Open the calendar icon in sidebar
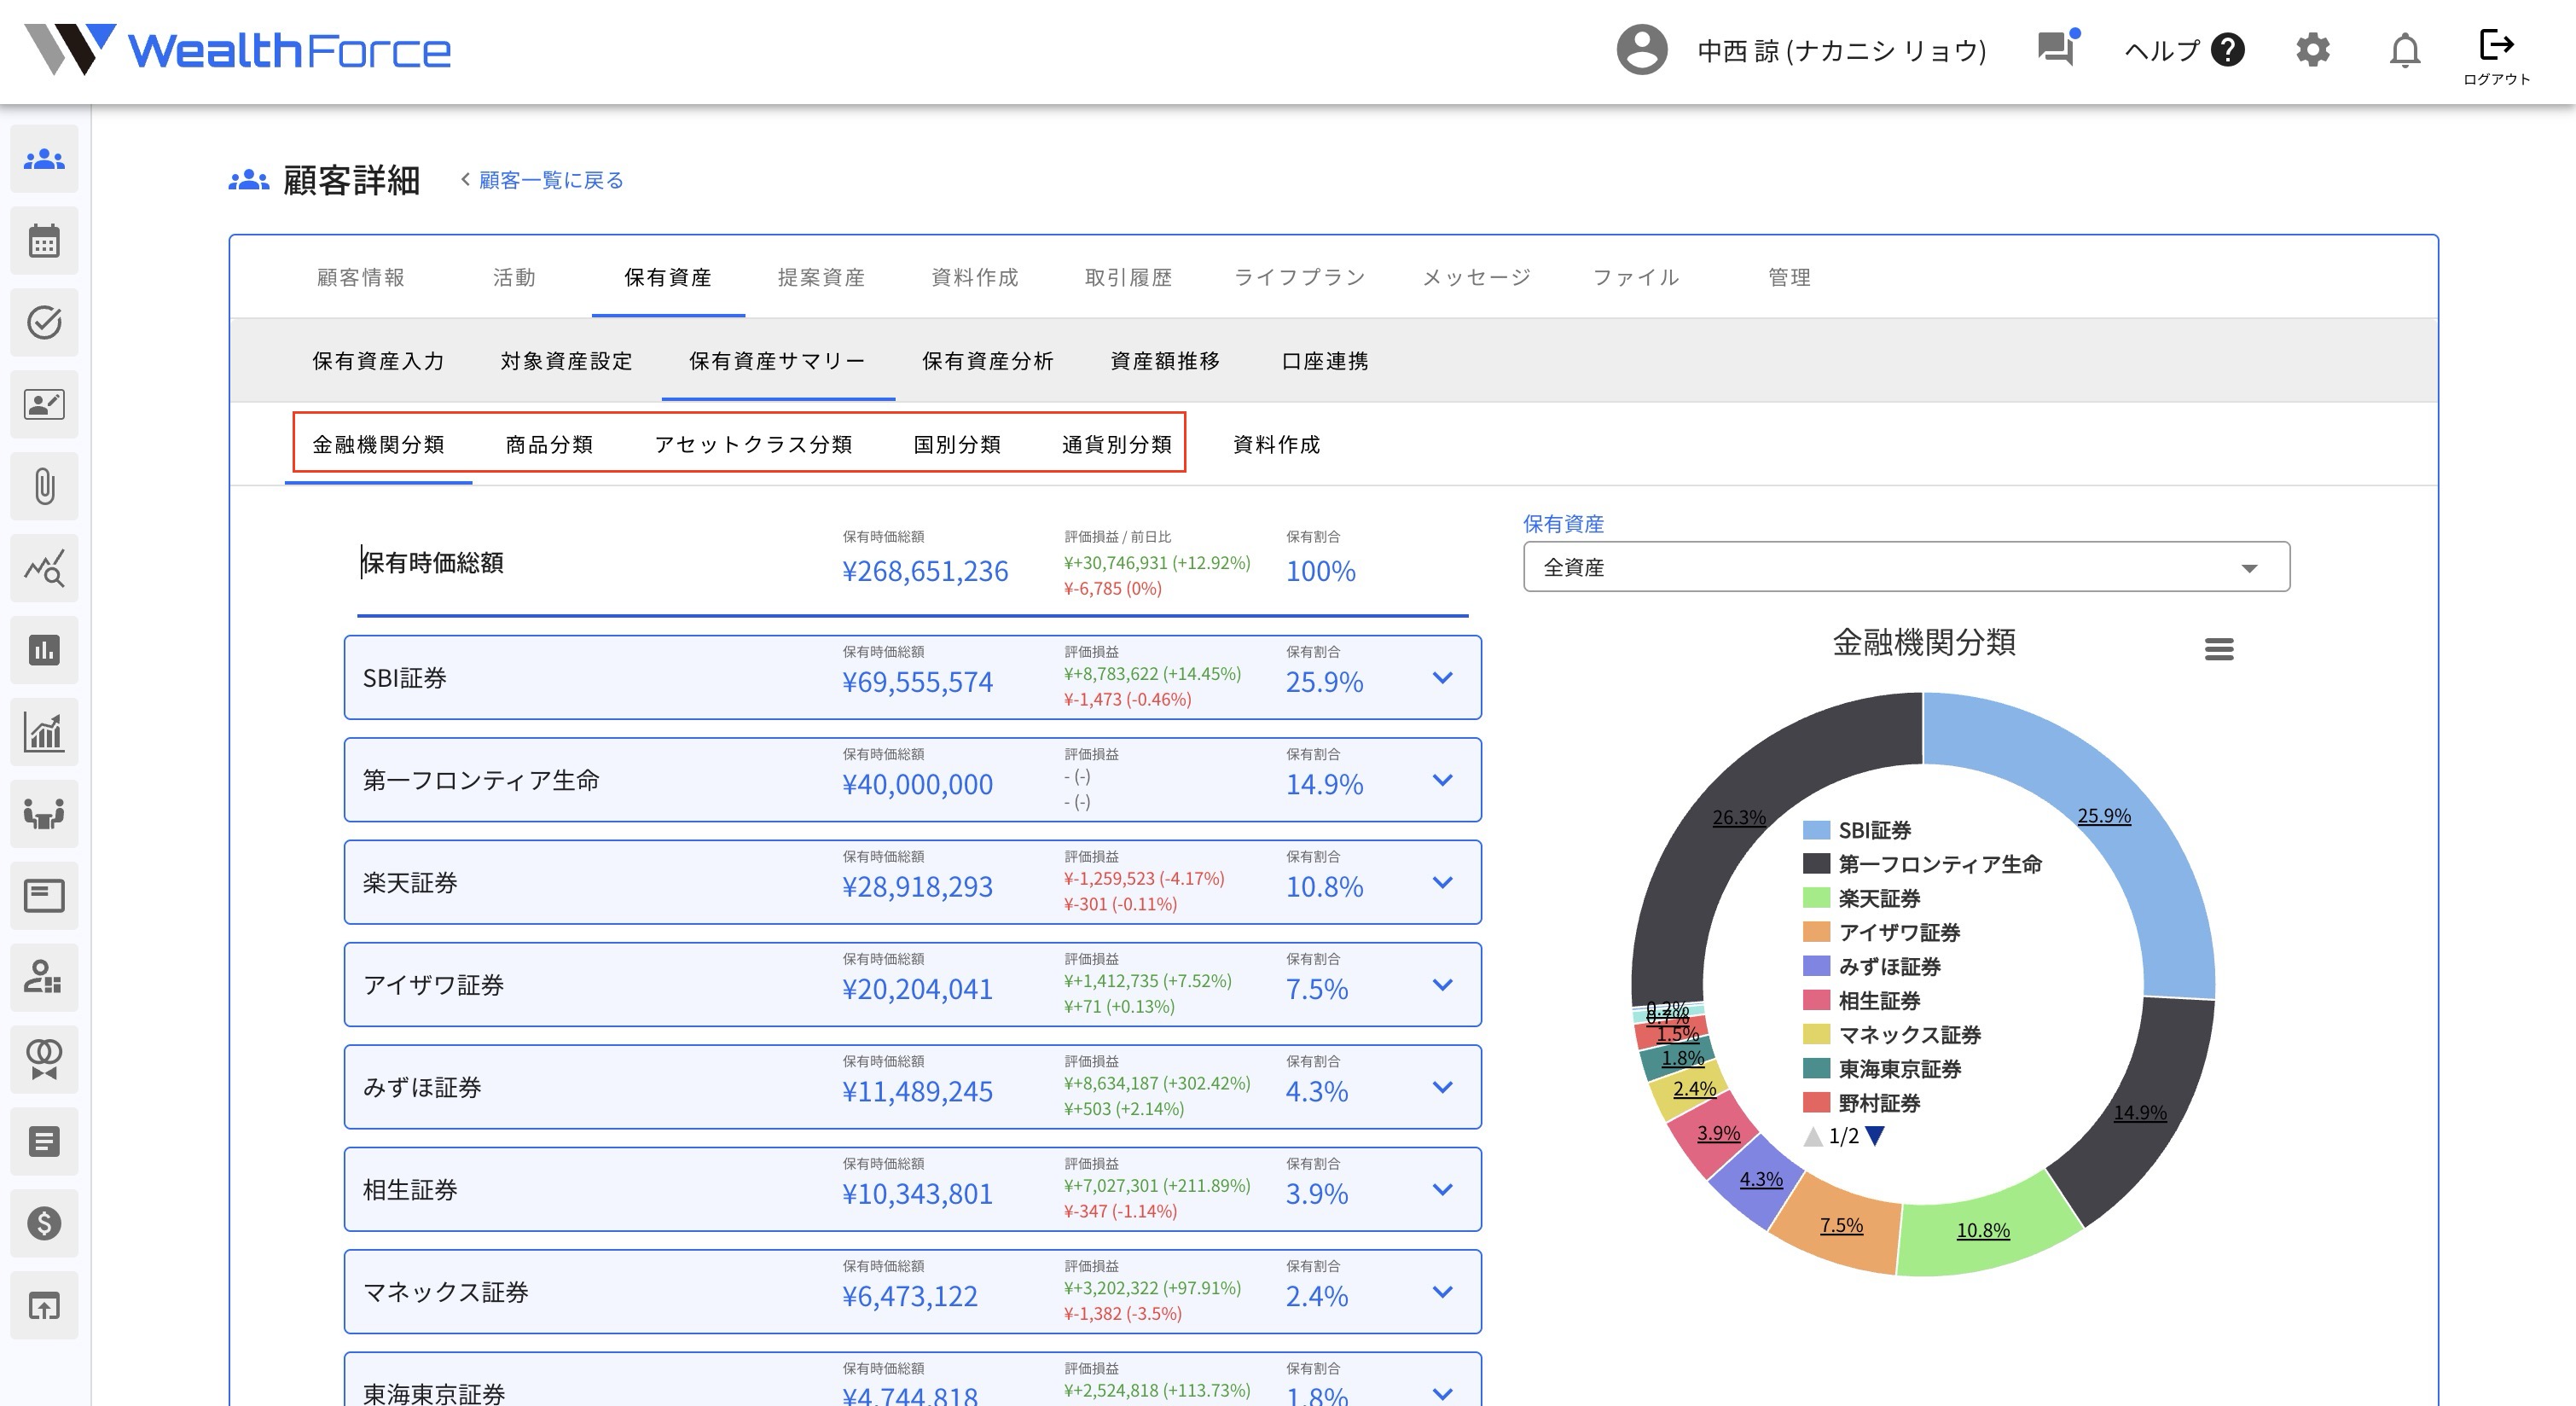The width and height of the screenshot is (2576, 1406). click(44, 241)
